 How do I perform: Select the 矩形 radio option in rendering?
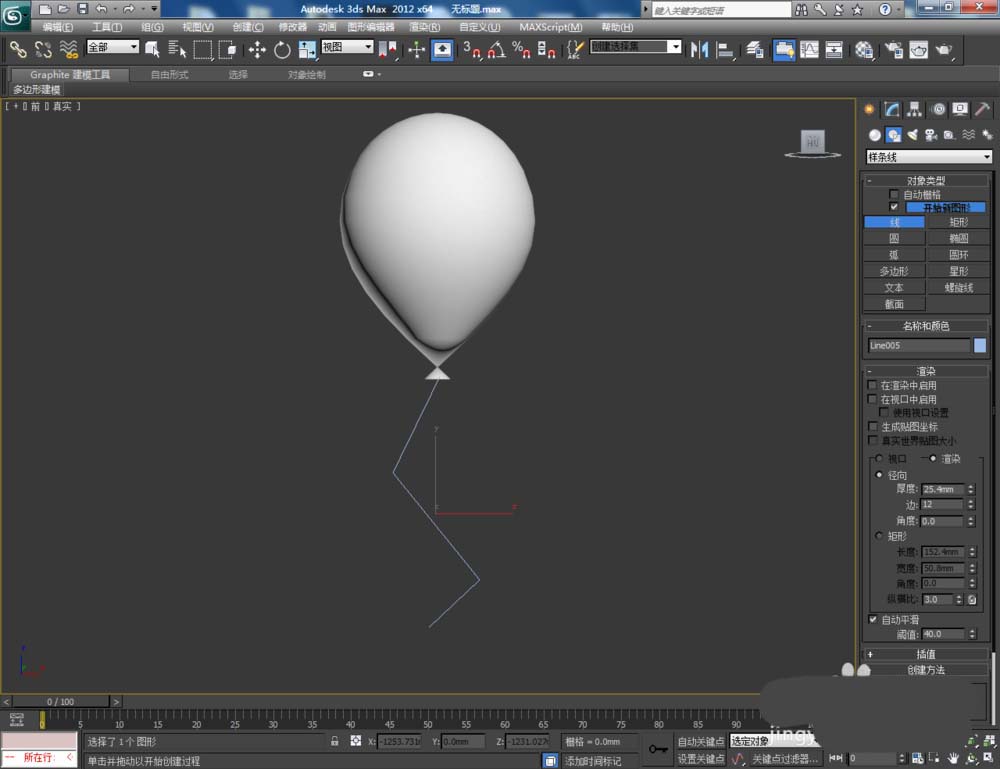click(x=879, y=536)
